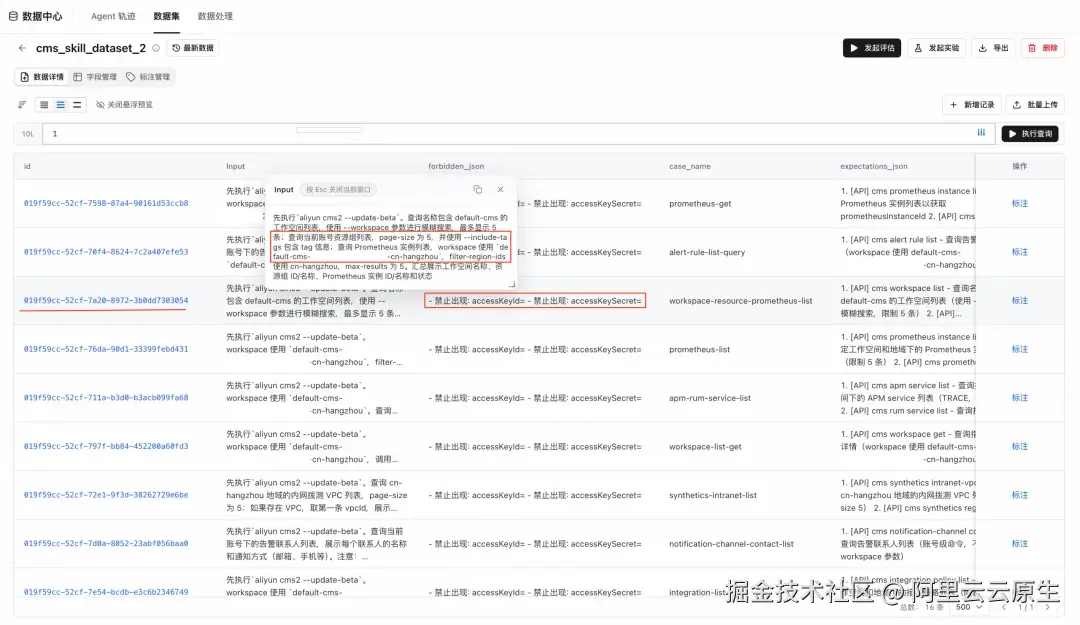
Task: Switch to the 数据集 tab
Action: [166, 16]
